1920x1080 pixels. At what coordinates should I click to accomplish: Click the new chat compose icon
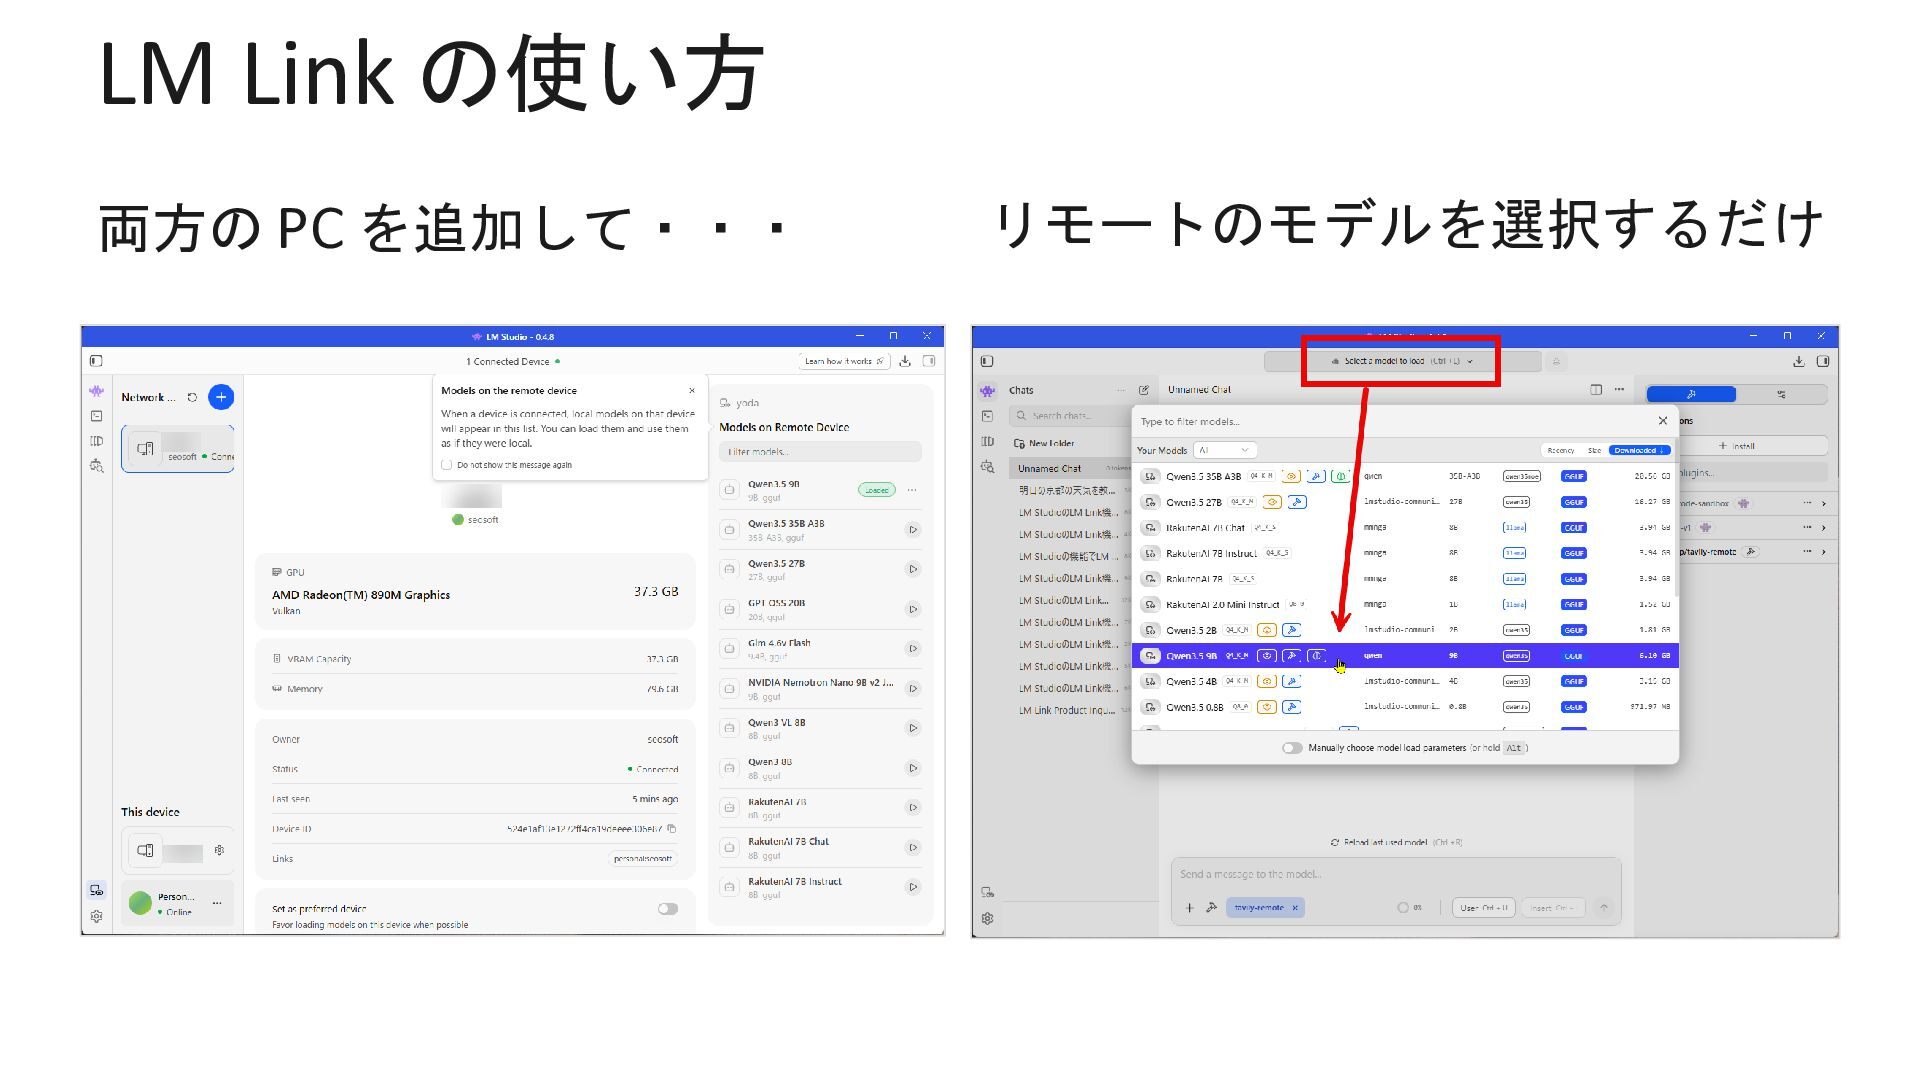[x=1143, y=390]
